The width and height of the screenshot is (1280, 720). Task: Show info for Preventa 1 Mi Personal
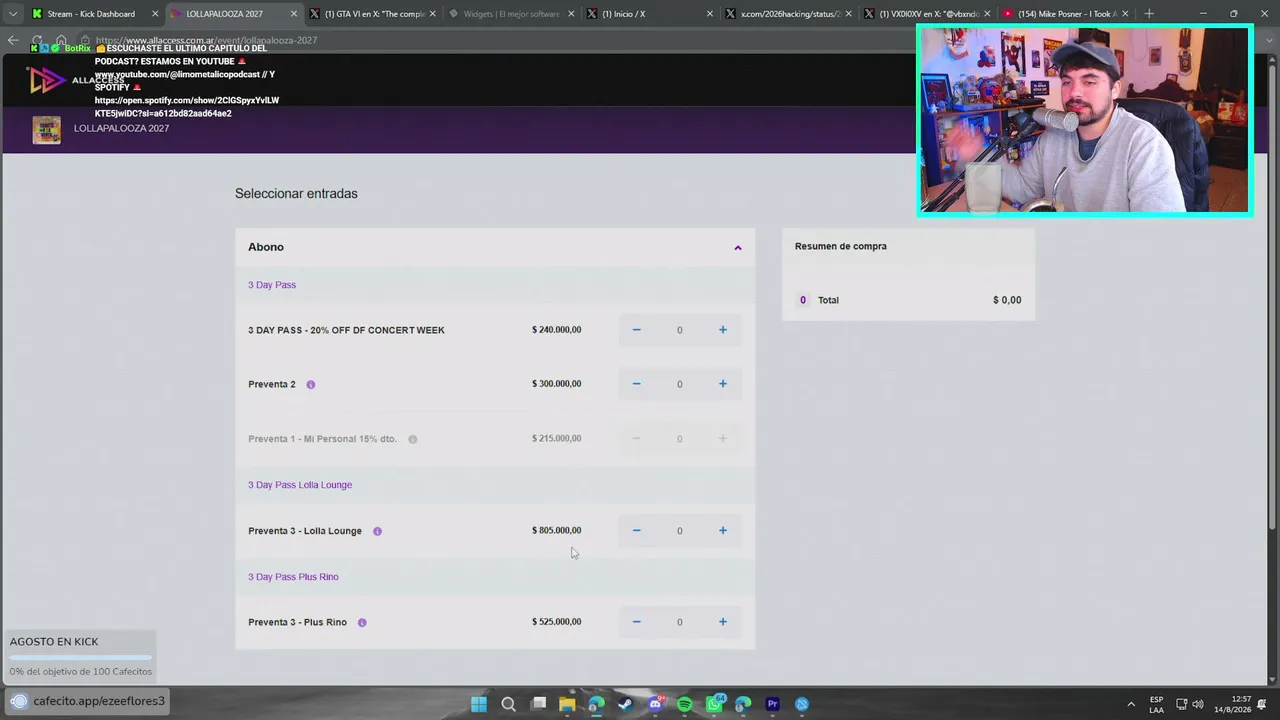pos(412,439)
